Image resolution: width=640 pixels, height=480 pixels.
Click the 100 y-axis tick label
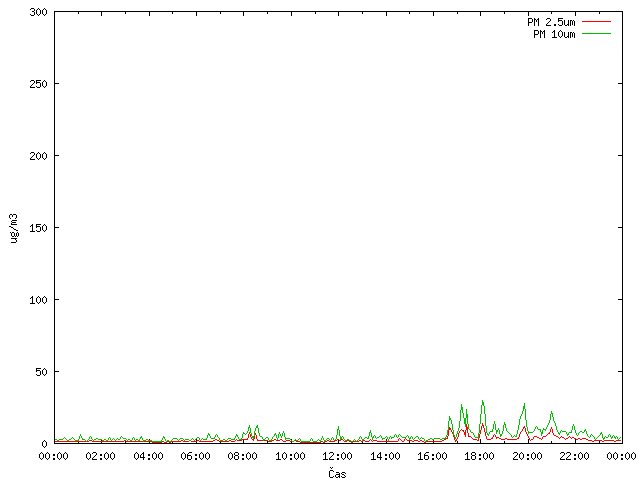38,300
